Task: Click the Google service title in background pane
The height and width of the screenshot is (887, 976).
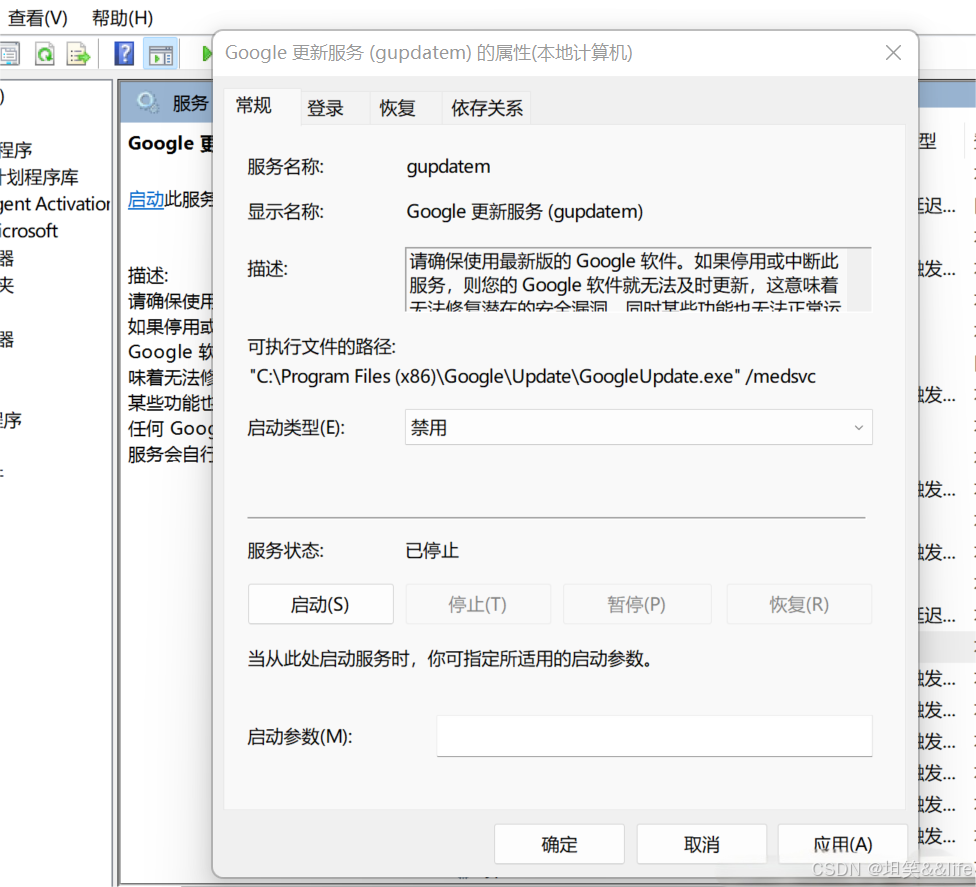Action: [x=170, y=143]
